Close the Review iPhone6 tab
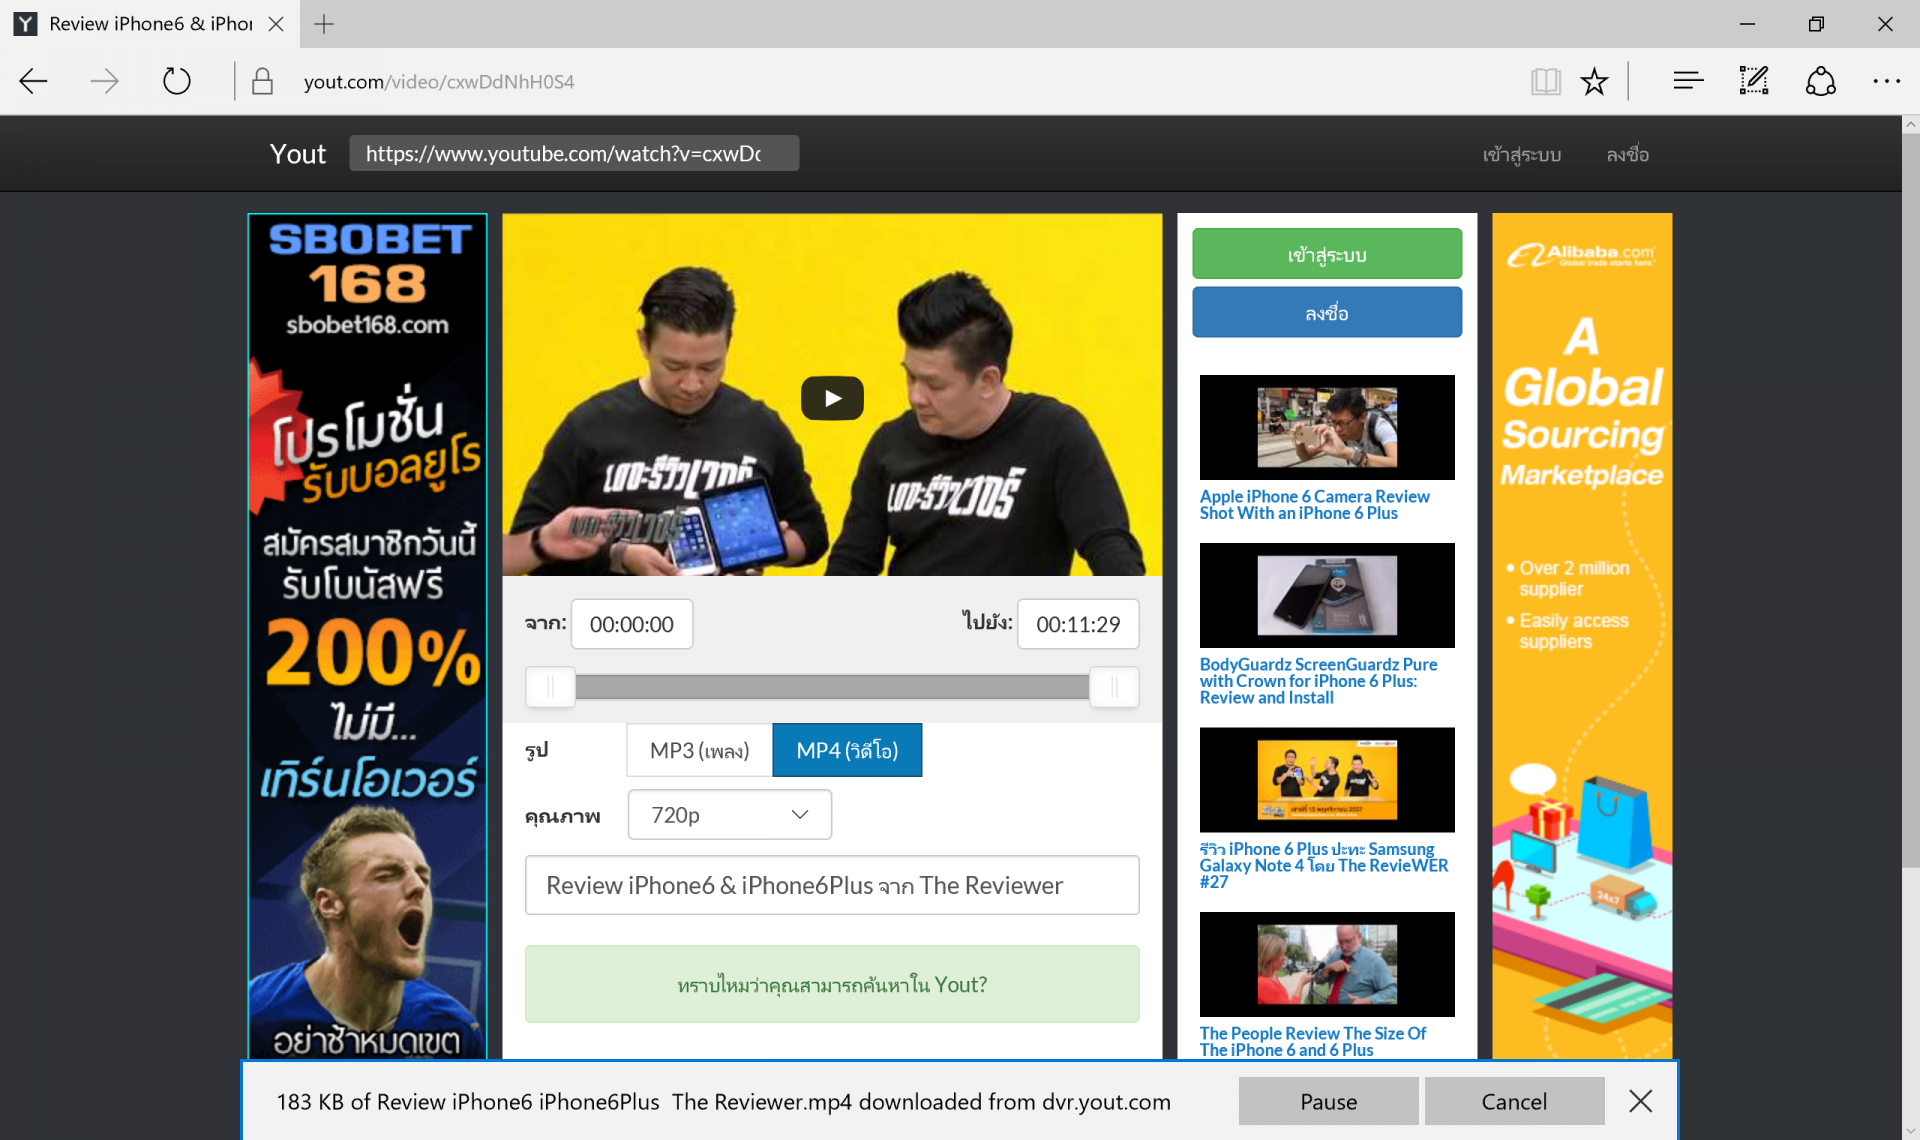Image resolution: width=1920 pixels, height=1140 pixels. point(277,24)
